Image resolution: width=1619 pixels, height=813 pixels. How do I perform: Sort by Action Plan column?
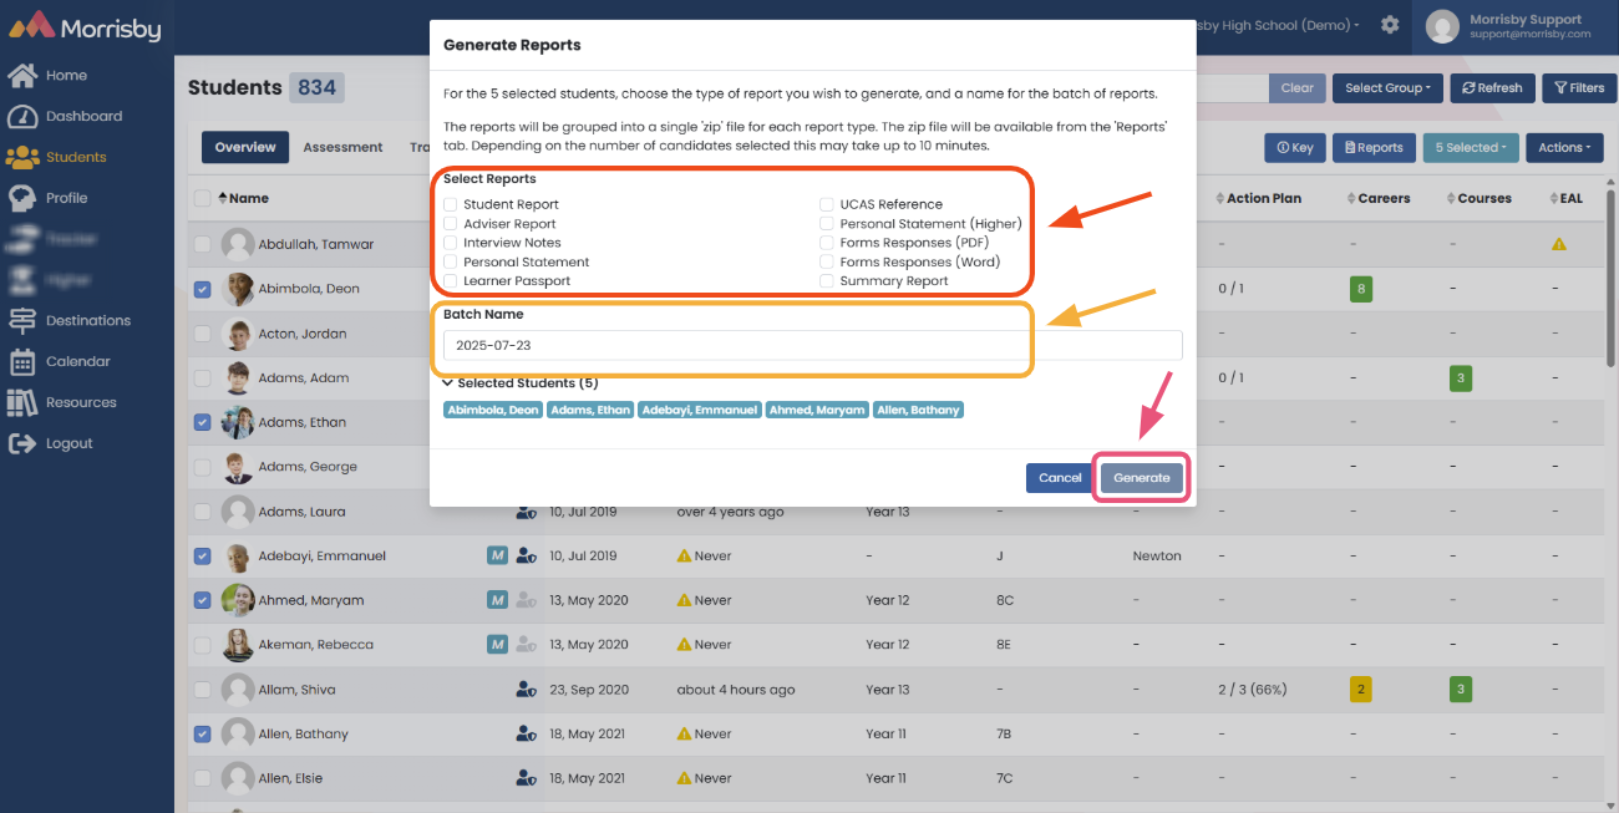(x=1258, y=198)
